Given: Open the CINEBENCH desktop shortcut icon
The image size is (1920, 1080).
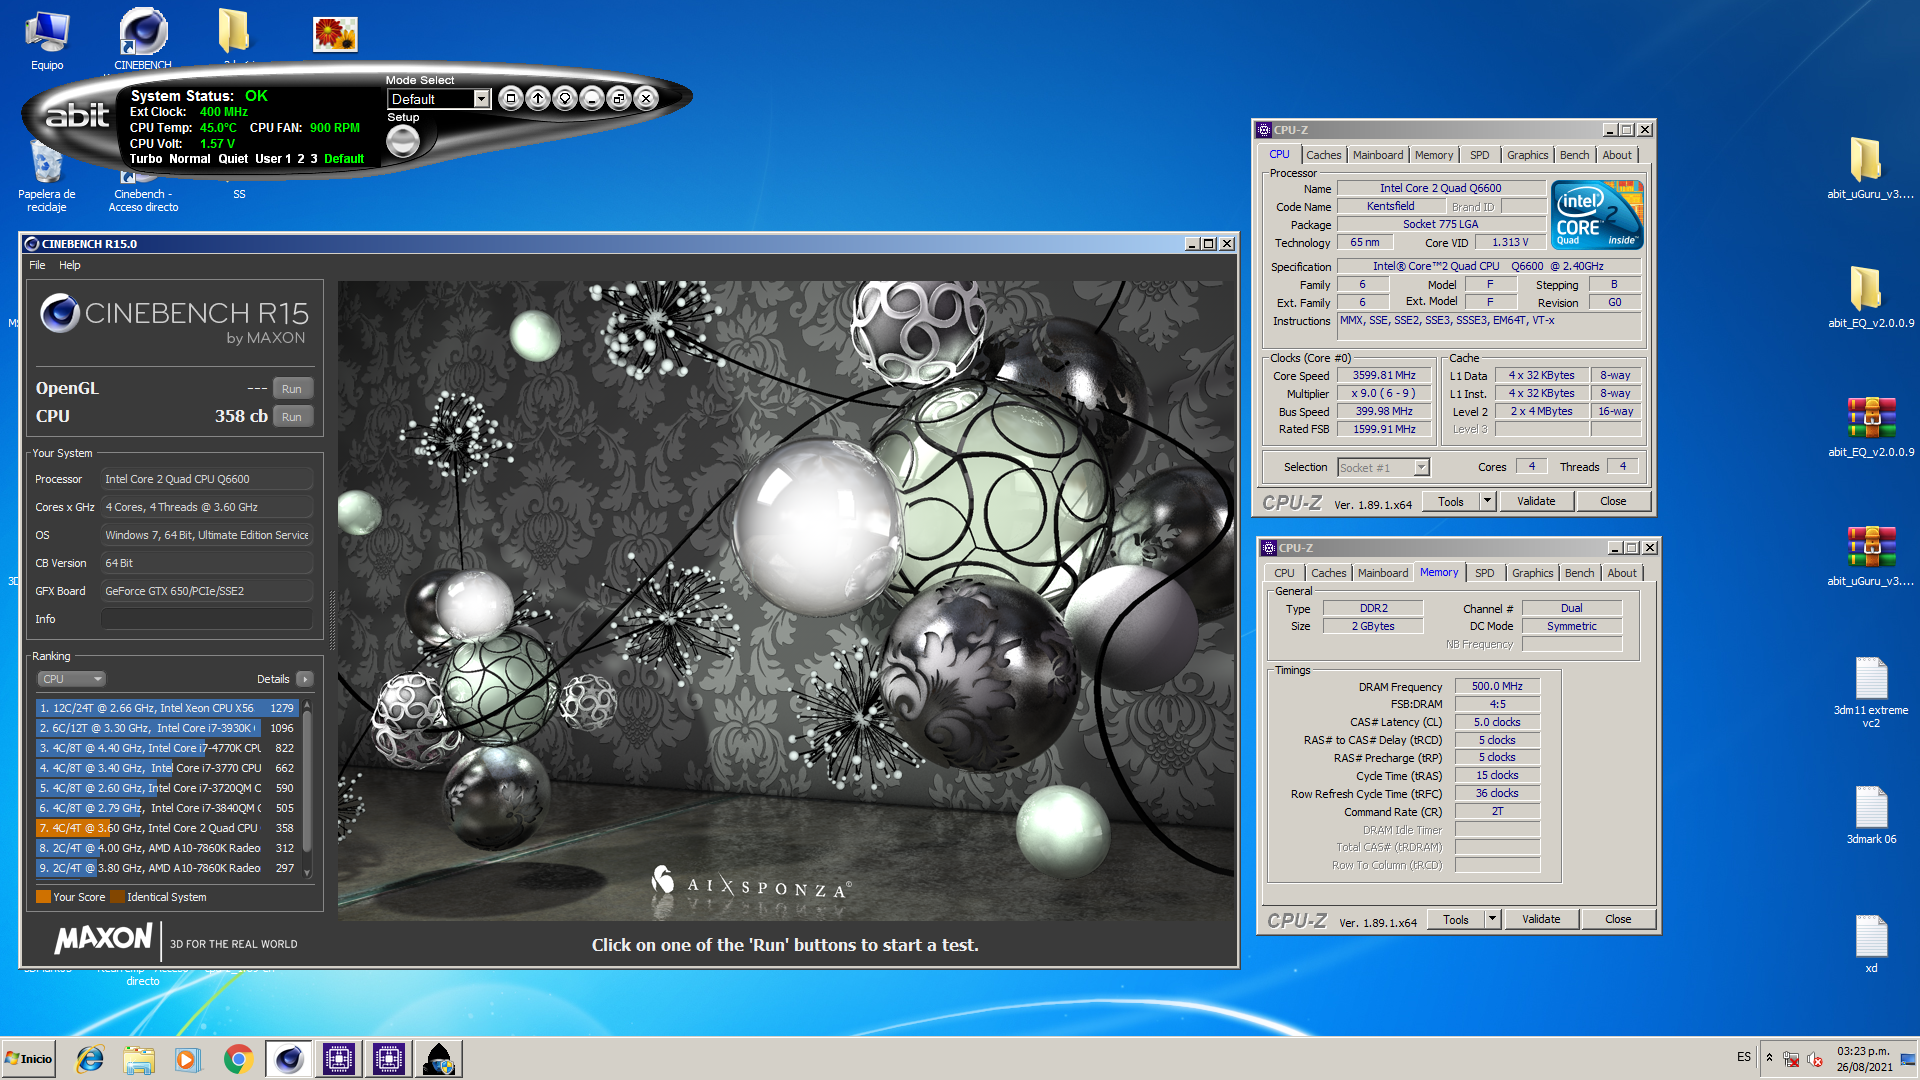Looking at the screenshot, I should click(143, 40).
